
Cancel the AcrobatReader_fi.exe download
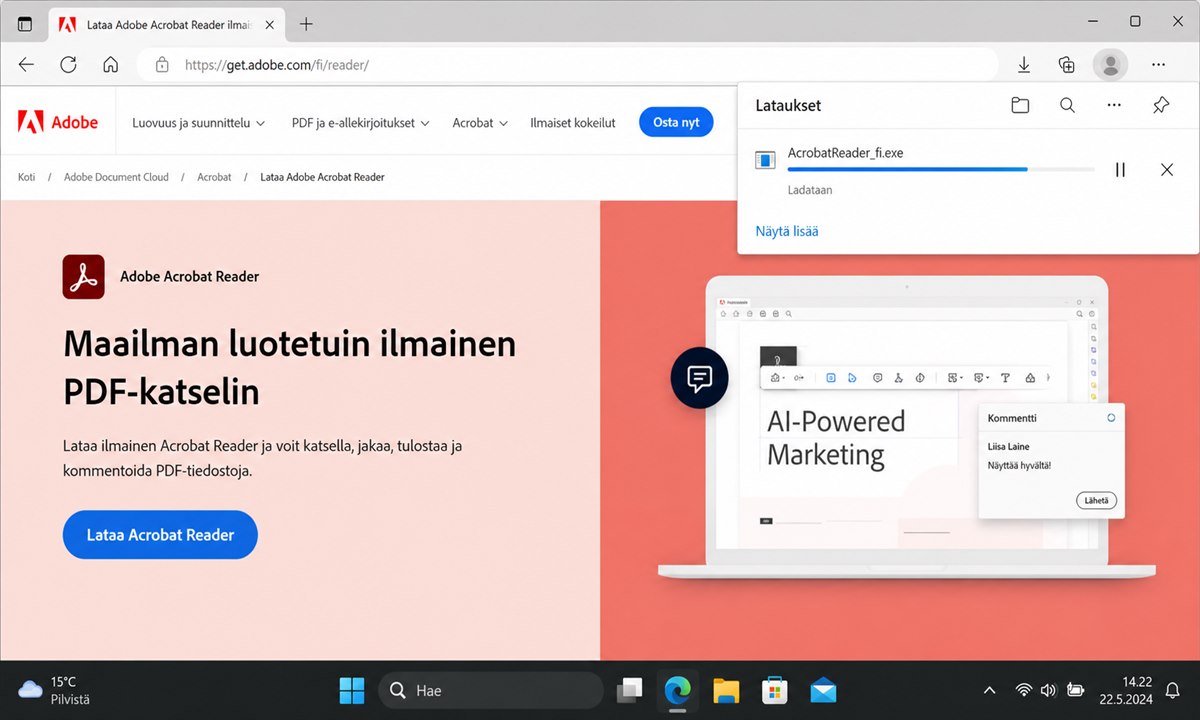point(1167,170)
